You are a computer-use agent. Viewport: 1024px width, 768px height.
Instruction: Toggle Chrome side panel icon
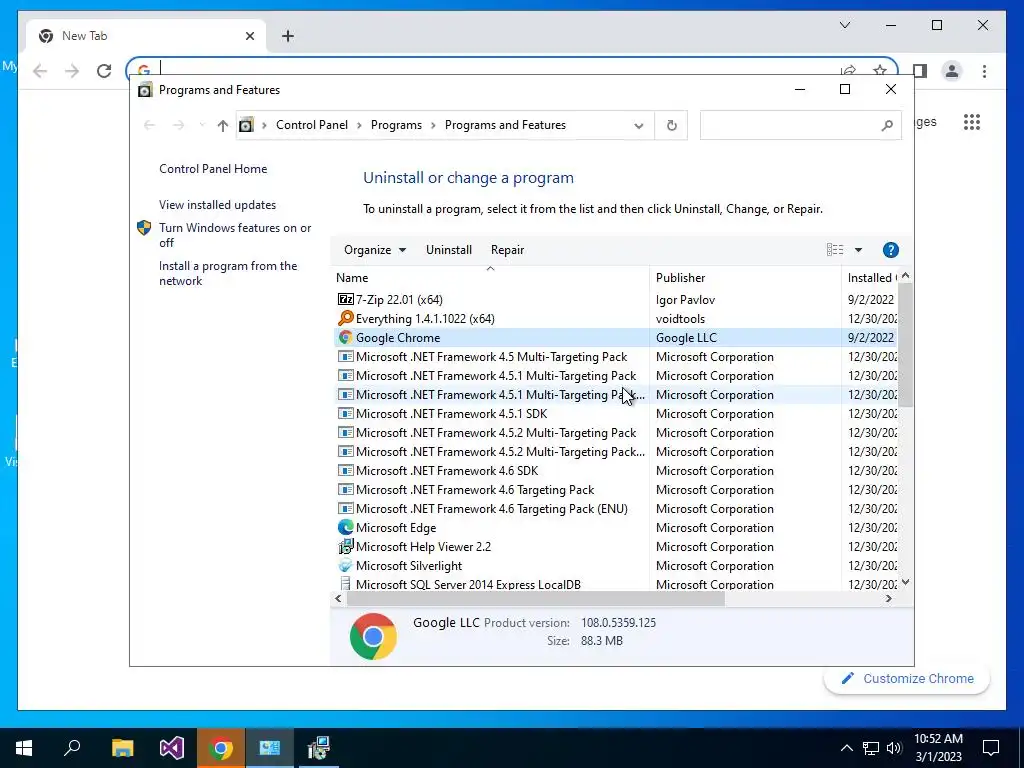click(920, 71)
